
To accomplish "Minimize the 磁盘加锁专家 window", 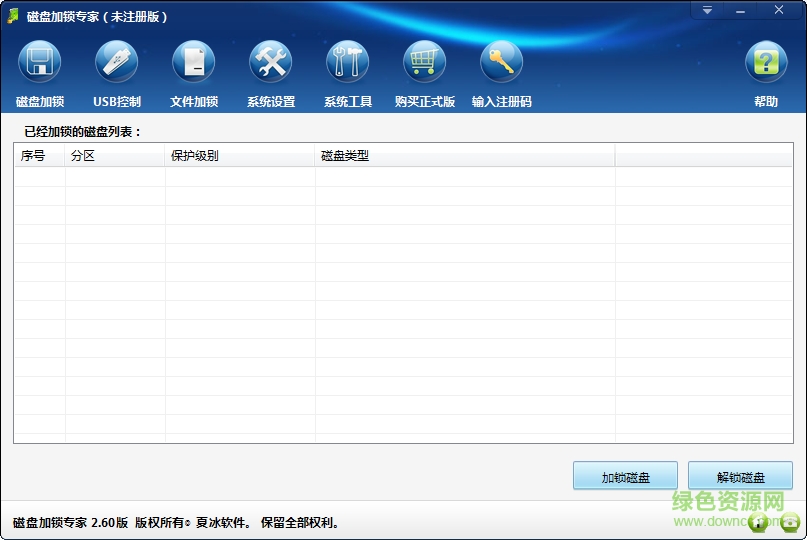I will point(741,10).
